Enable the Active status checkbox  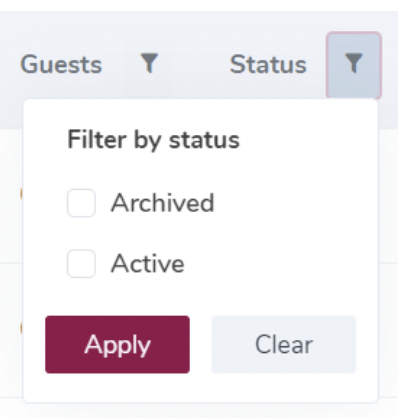coord(81,263)
